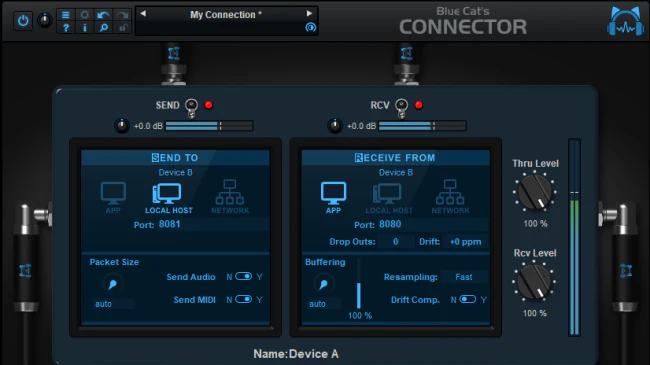This screenshot has height=365, width=650.
Task: Adjust the SEND gain knob
Action: coord(121,126)
